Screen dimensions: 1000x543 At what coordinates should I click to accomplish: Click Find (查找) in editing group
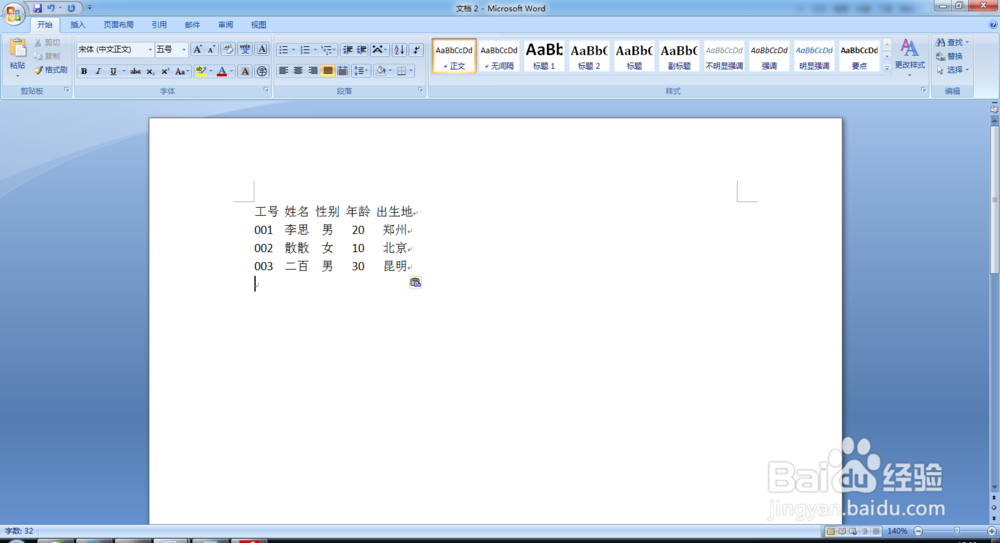click(952, 42)
